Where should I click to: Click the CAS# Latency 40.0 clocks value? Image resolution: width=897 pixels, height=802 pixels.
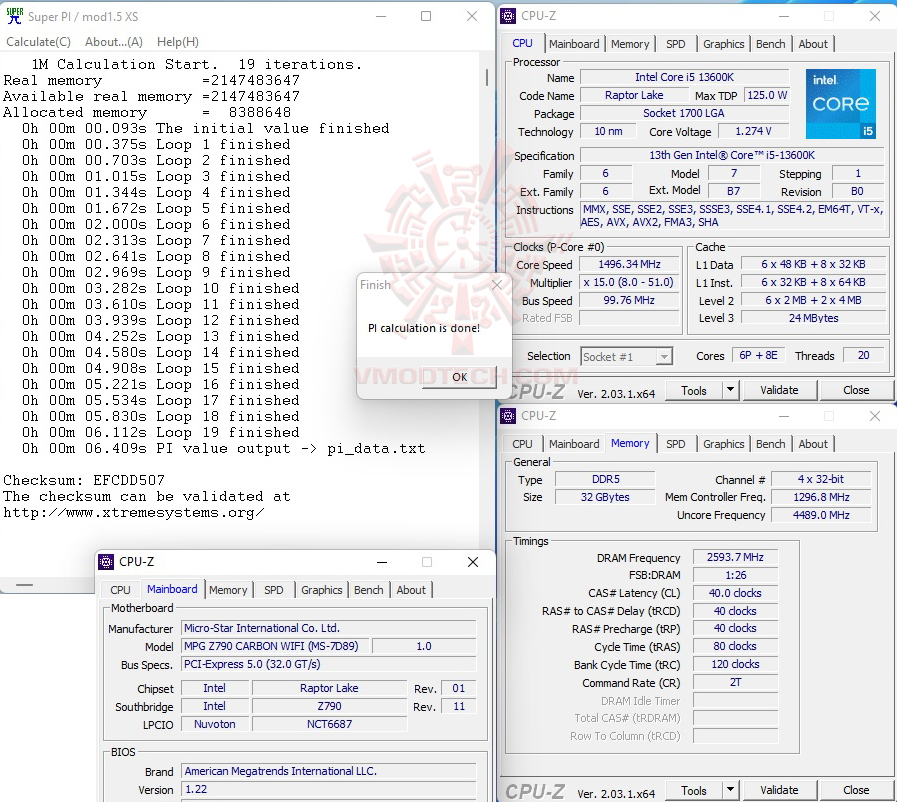735,593
